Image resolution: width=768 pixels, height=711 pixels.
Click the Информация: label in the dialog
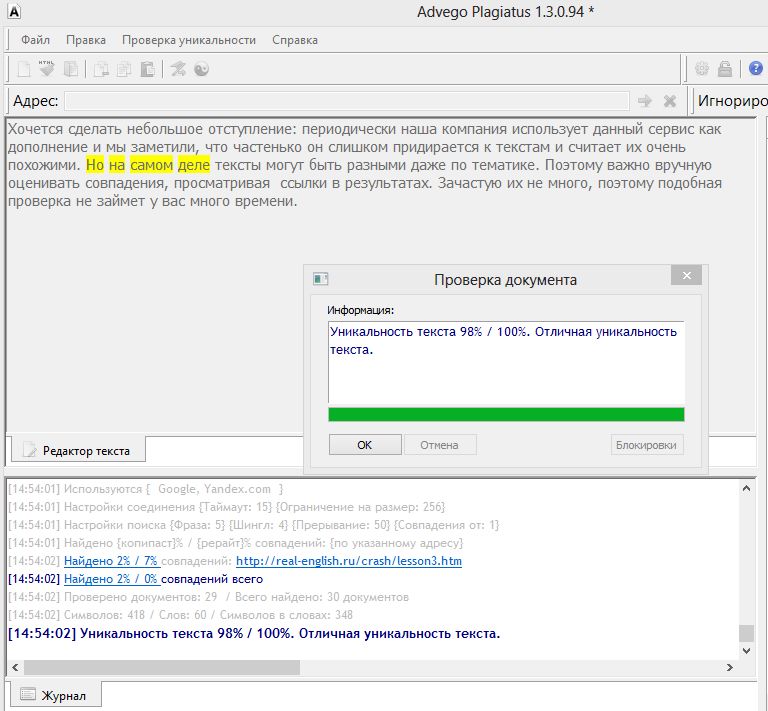360,310
